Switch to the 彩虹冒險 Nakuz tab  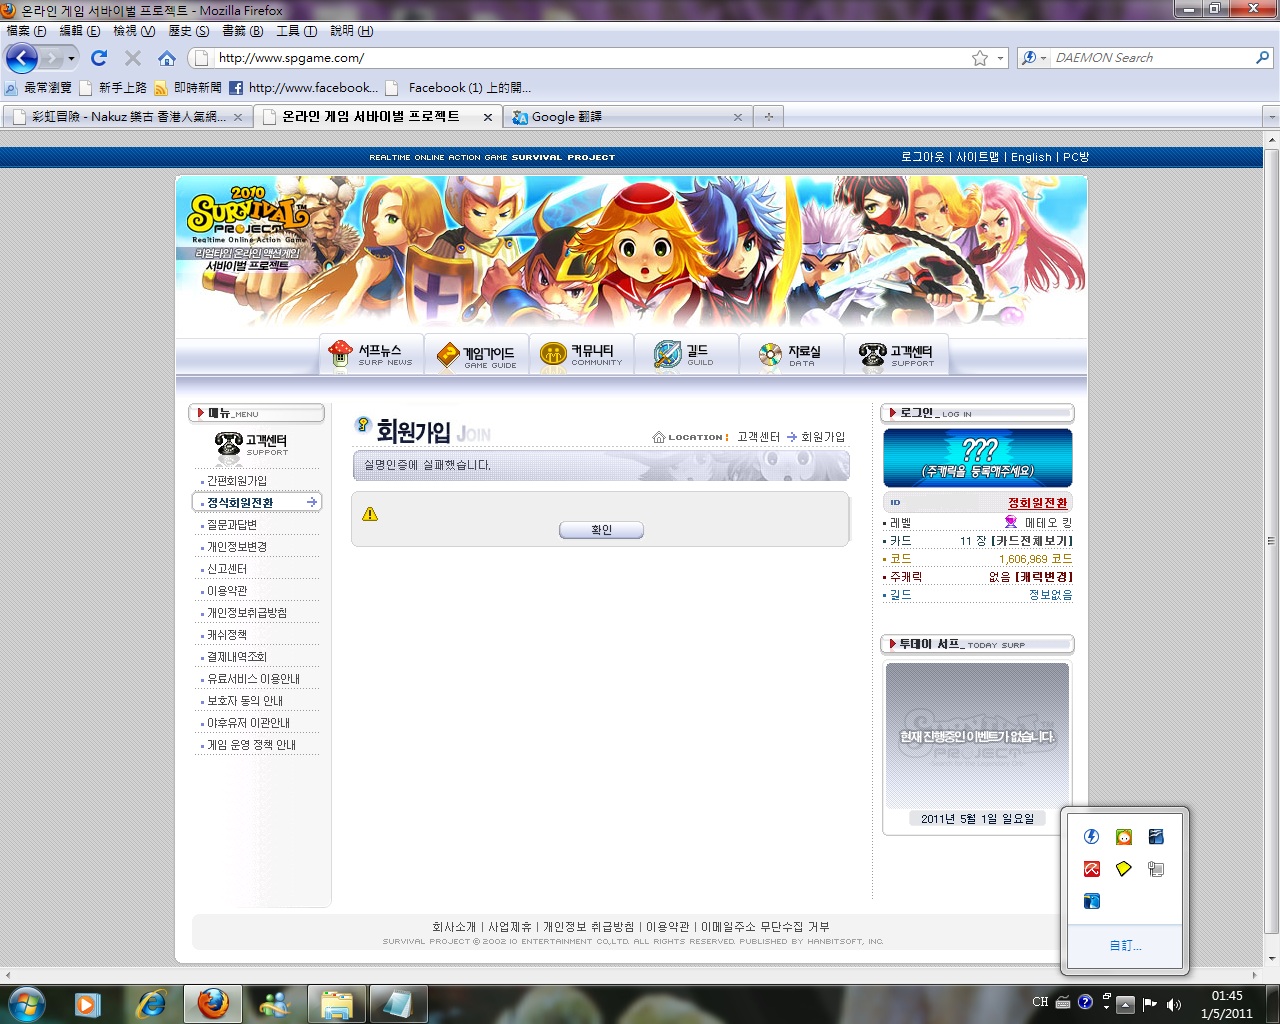(127, 117)
